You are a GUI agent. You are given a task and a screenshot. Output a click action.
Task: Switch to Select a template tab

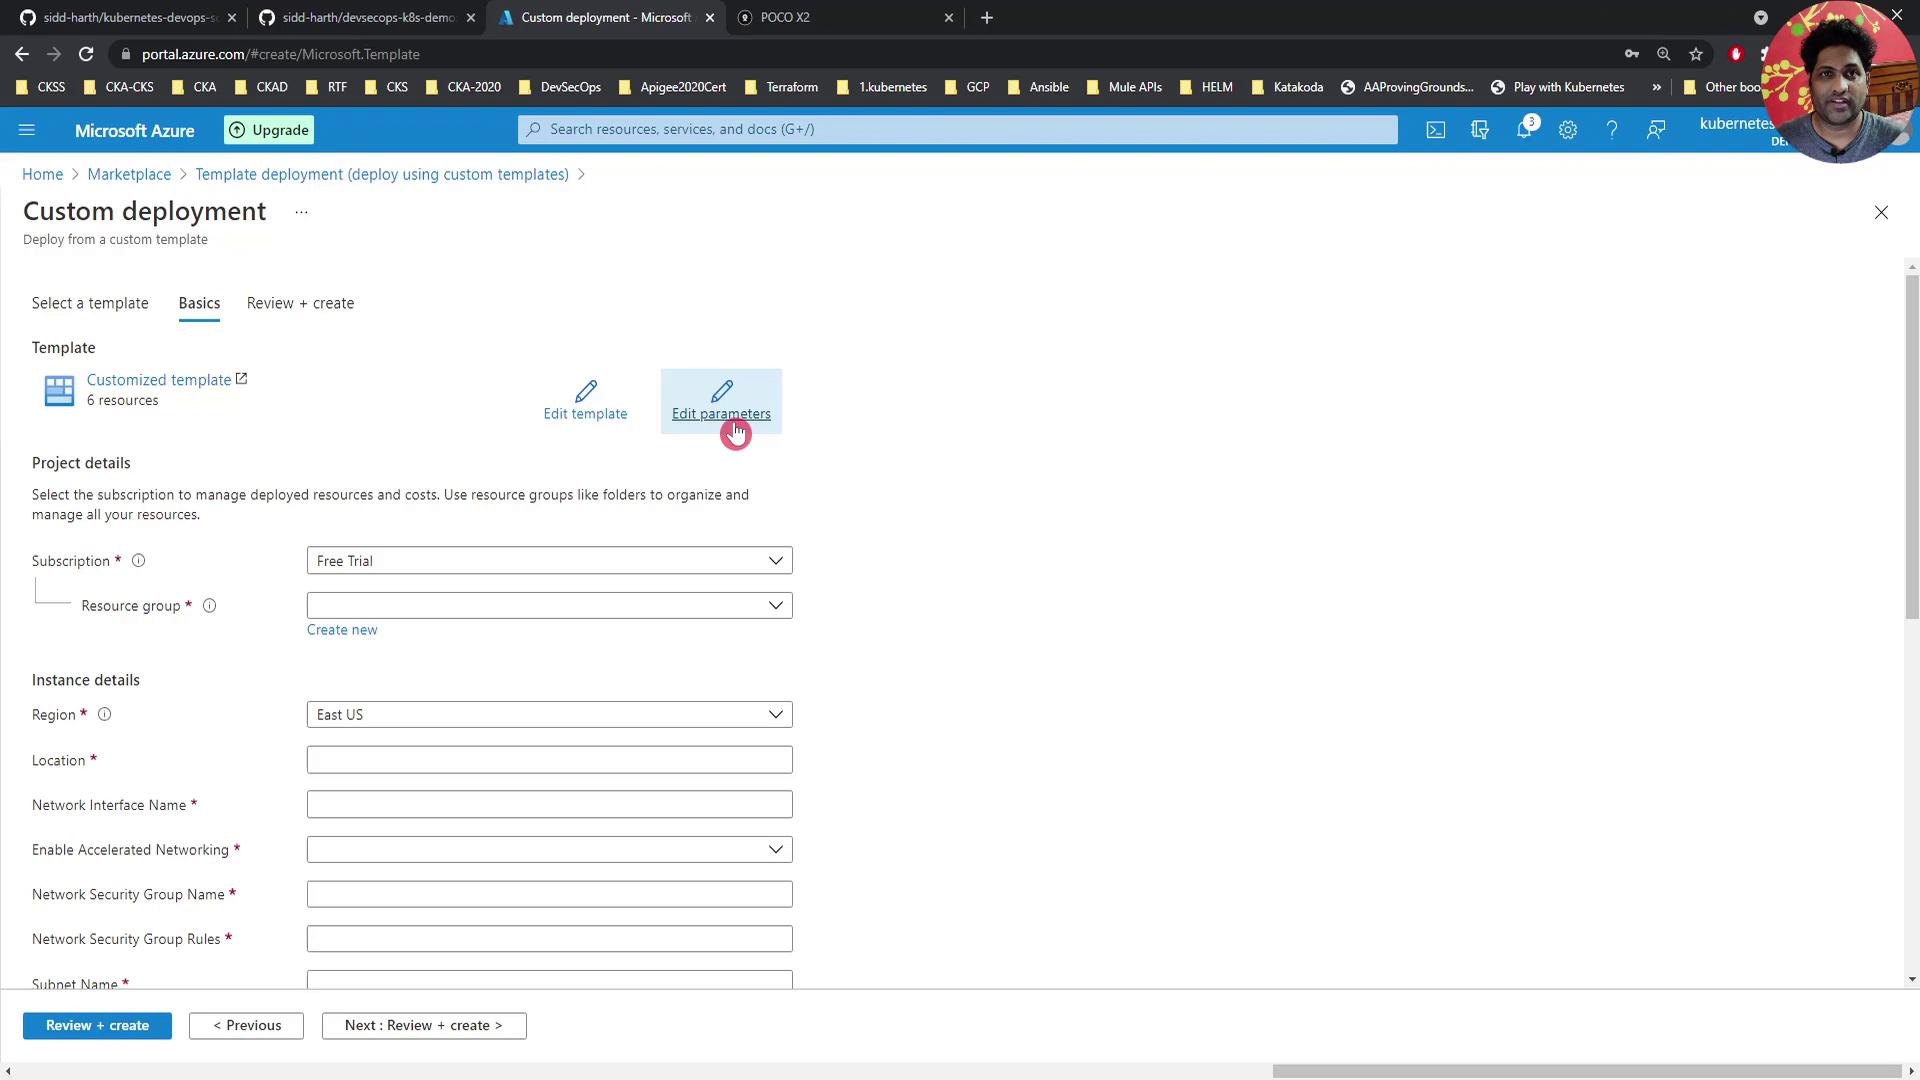pos(90,303)
